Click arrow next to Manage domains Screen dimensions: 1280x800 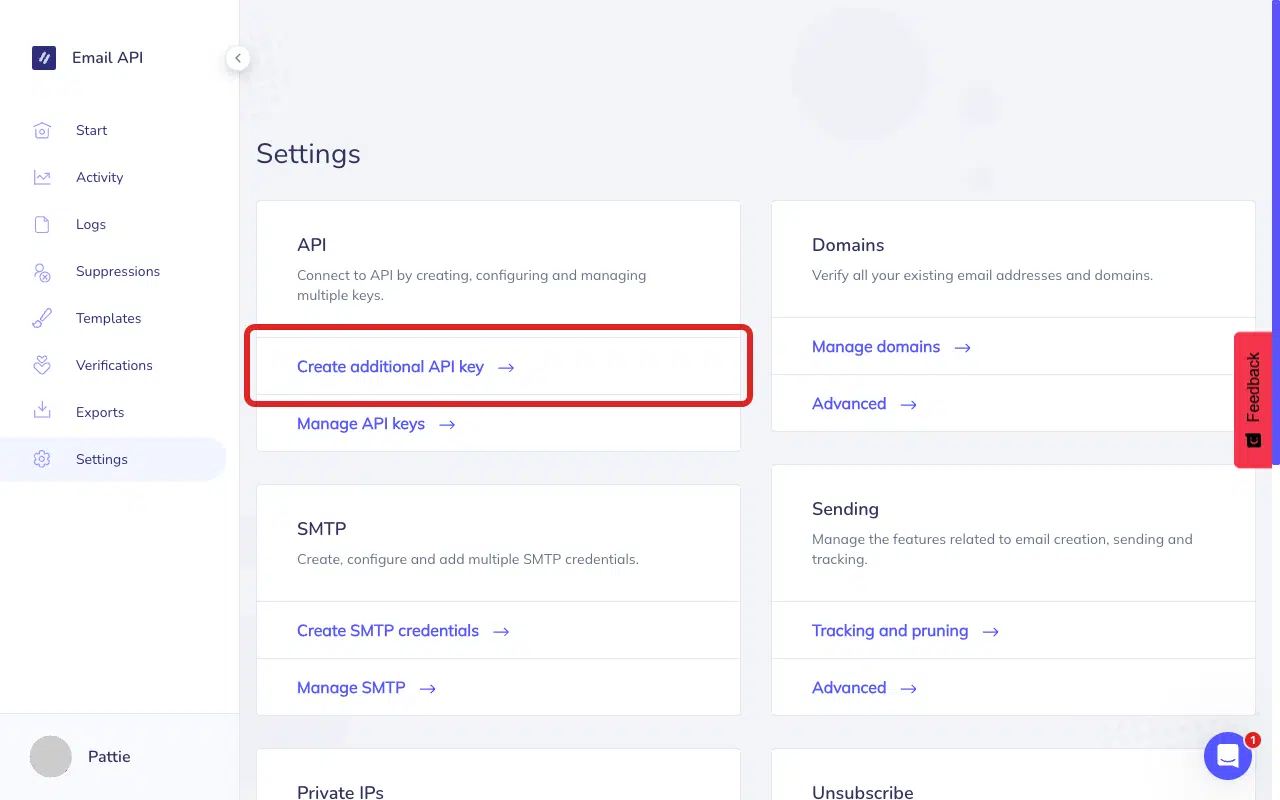coord(962,348)
